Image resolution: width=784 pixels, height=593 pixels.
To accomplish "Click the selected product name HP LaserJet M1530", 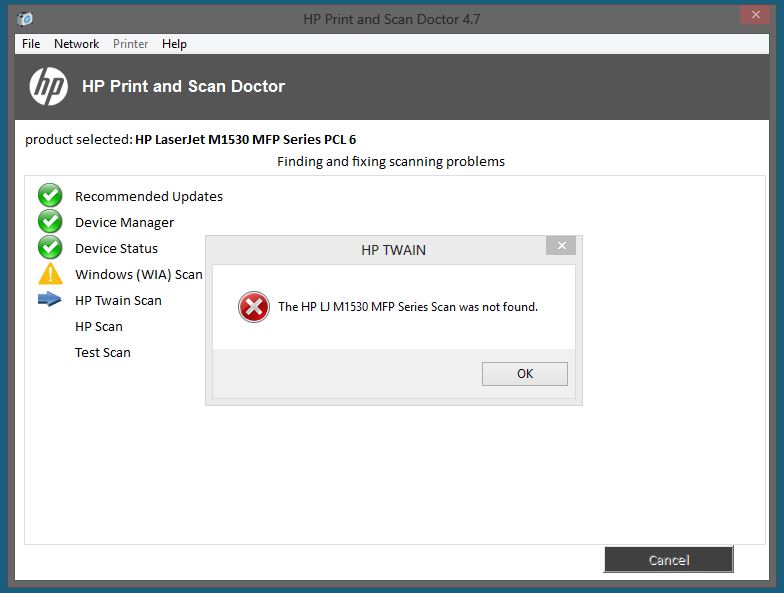I will point(246,140).
